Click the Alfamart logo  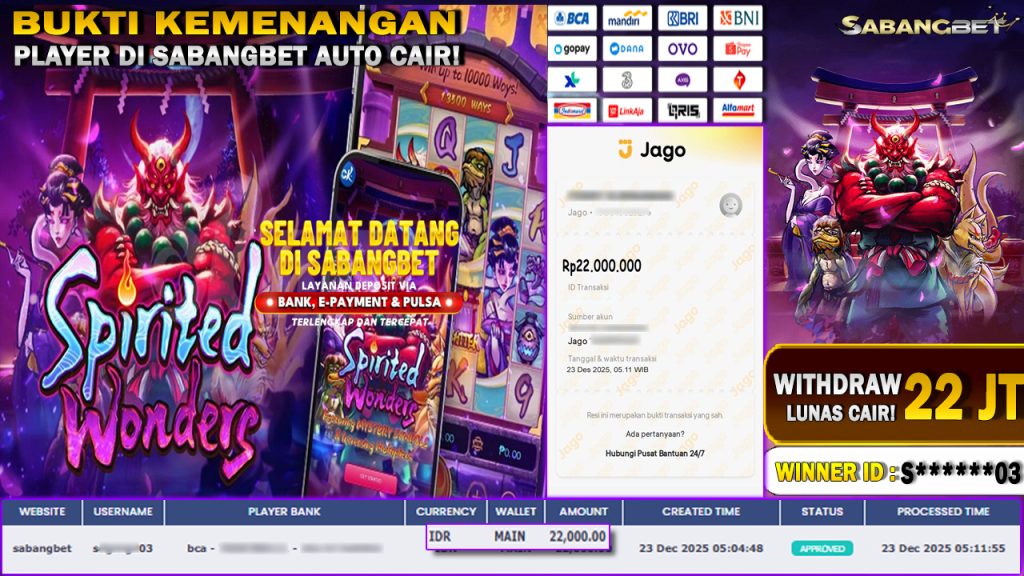[738, 110]
